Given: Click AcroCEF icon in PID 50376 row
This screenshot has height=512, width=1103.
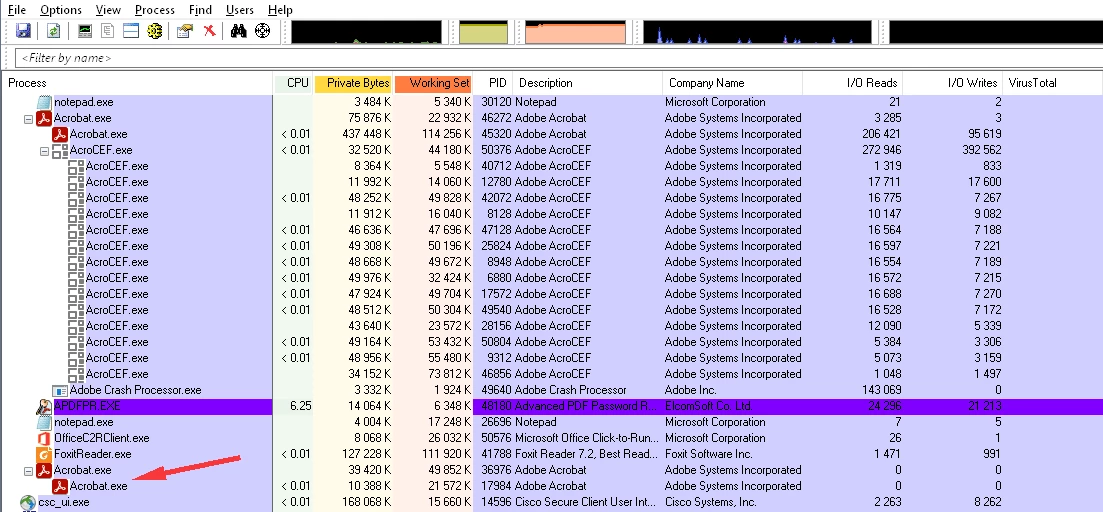Looking at the screenshot, I should click(x=60, y=150).
